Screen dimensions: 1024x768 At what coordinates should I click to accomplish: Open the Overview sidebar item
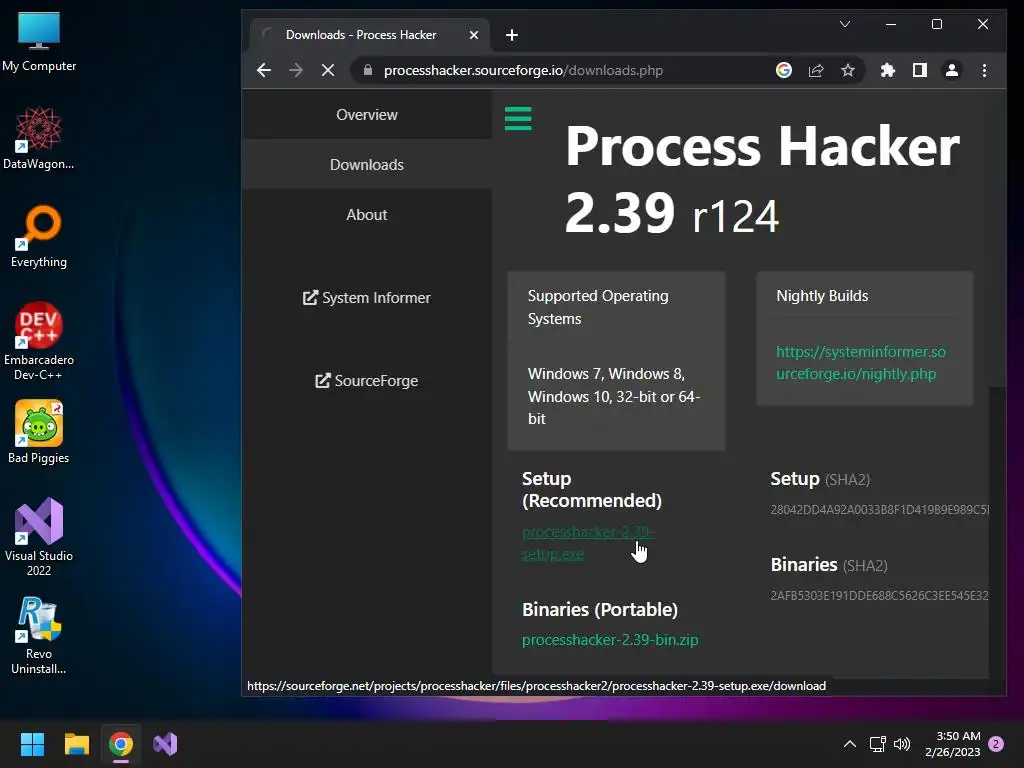(367, 115)
